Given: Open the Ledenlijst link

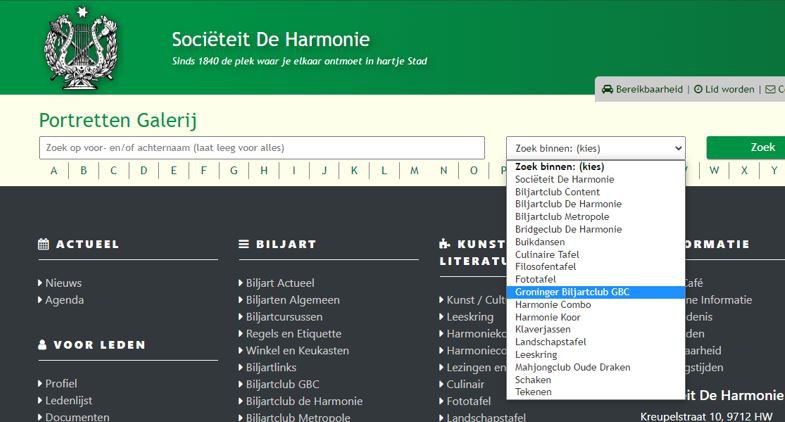Looking at the screenshot, I should pyautogui.click(x=69, y=400).
